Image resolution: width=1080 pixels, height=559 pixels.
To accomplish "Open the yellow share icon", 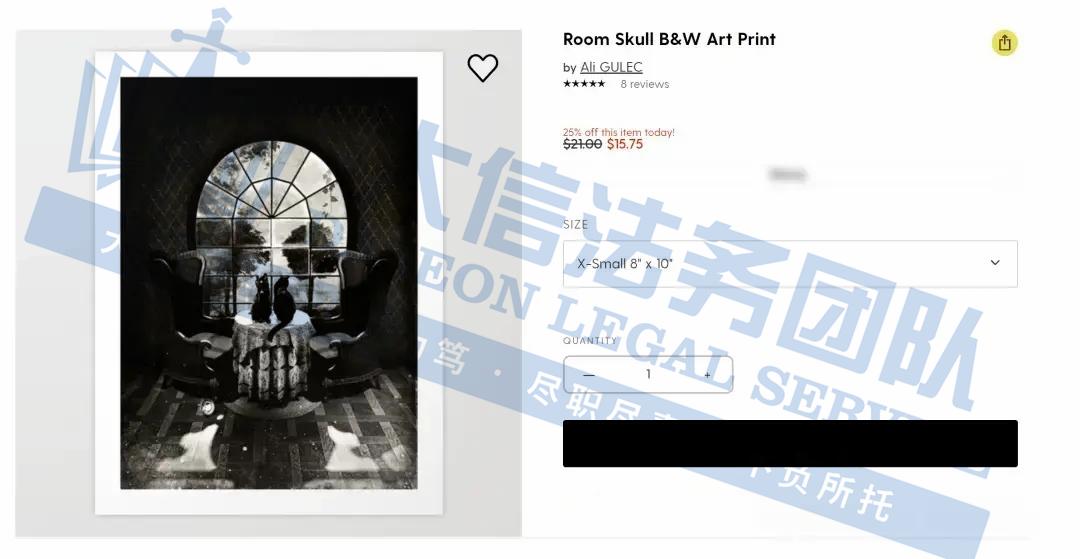I will point(1004,43).
